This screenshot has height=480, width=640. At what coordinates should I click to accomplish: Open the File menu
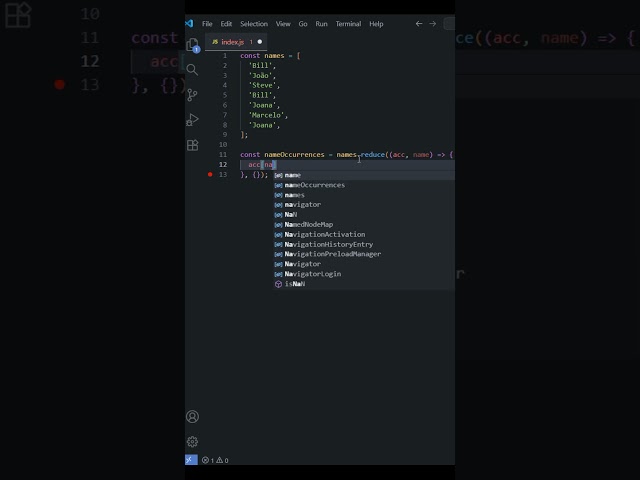coord(207,24)
